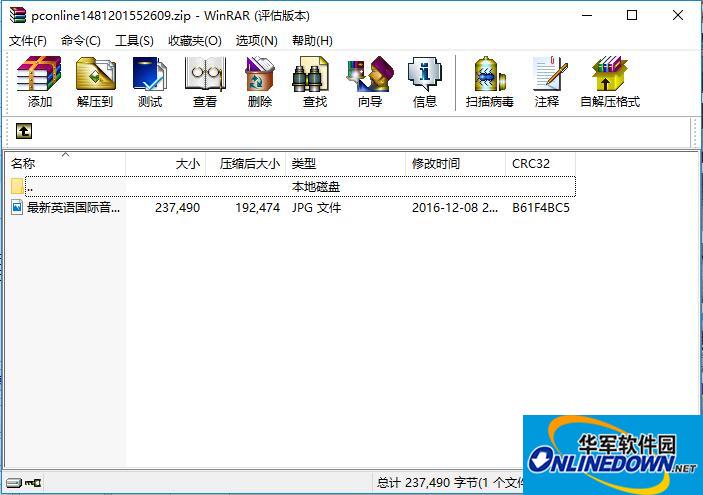Open the Tools (工具) menu

134,41
